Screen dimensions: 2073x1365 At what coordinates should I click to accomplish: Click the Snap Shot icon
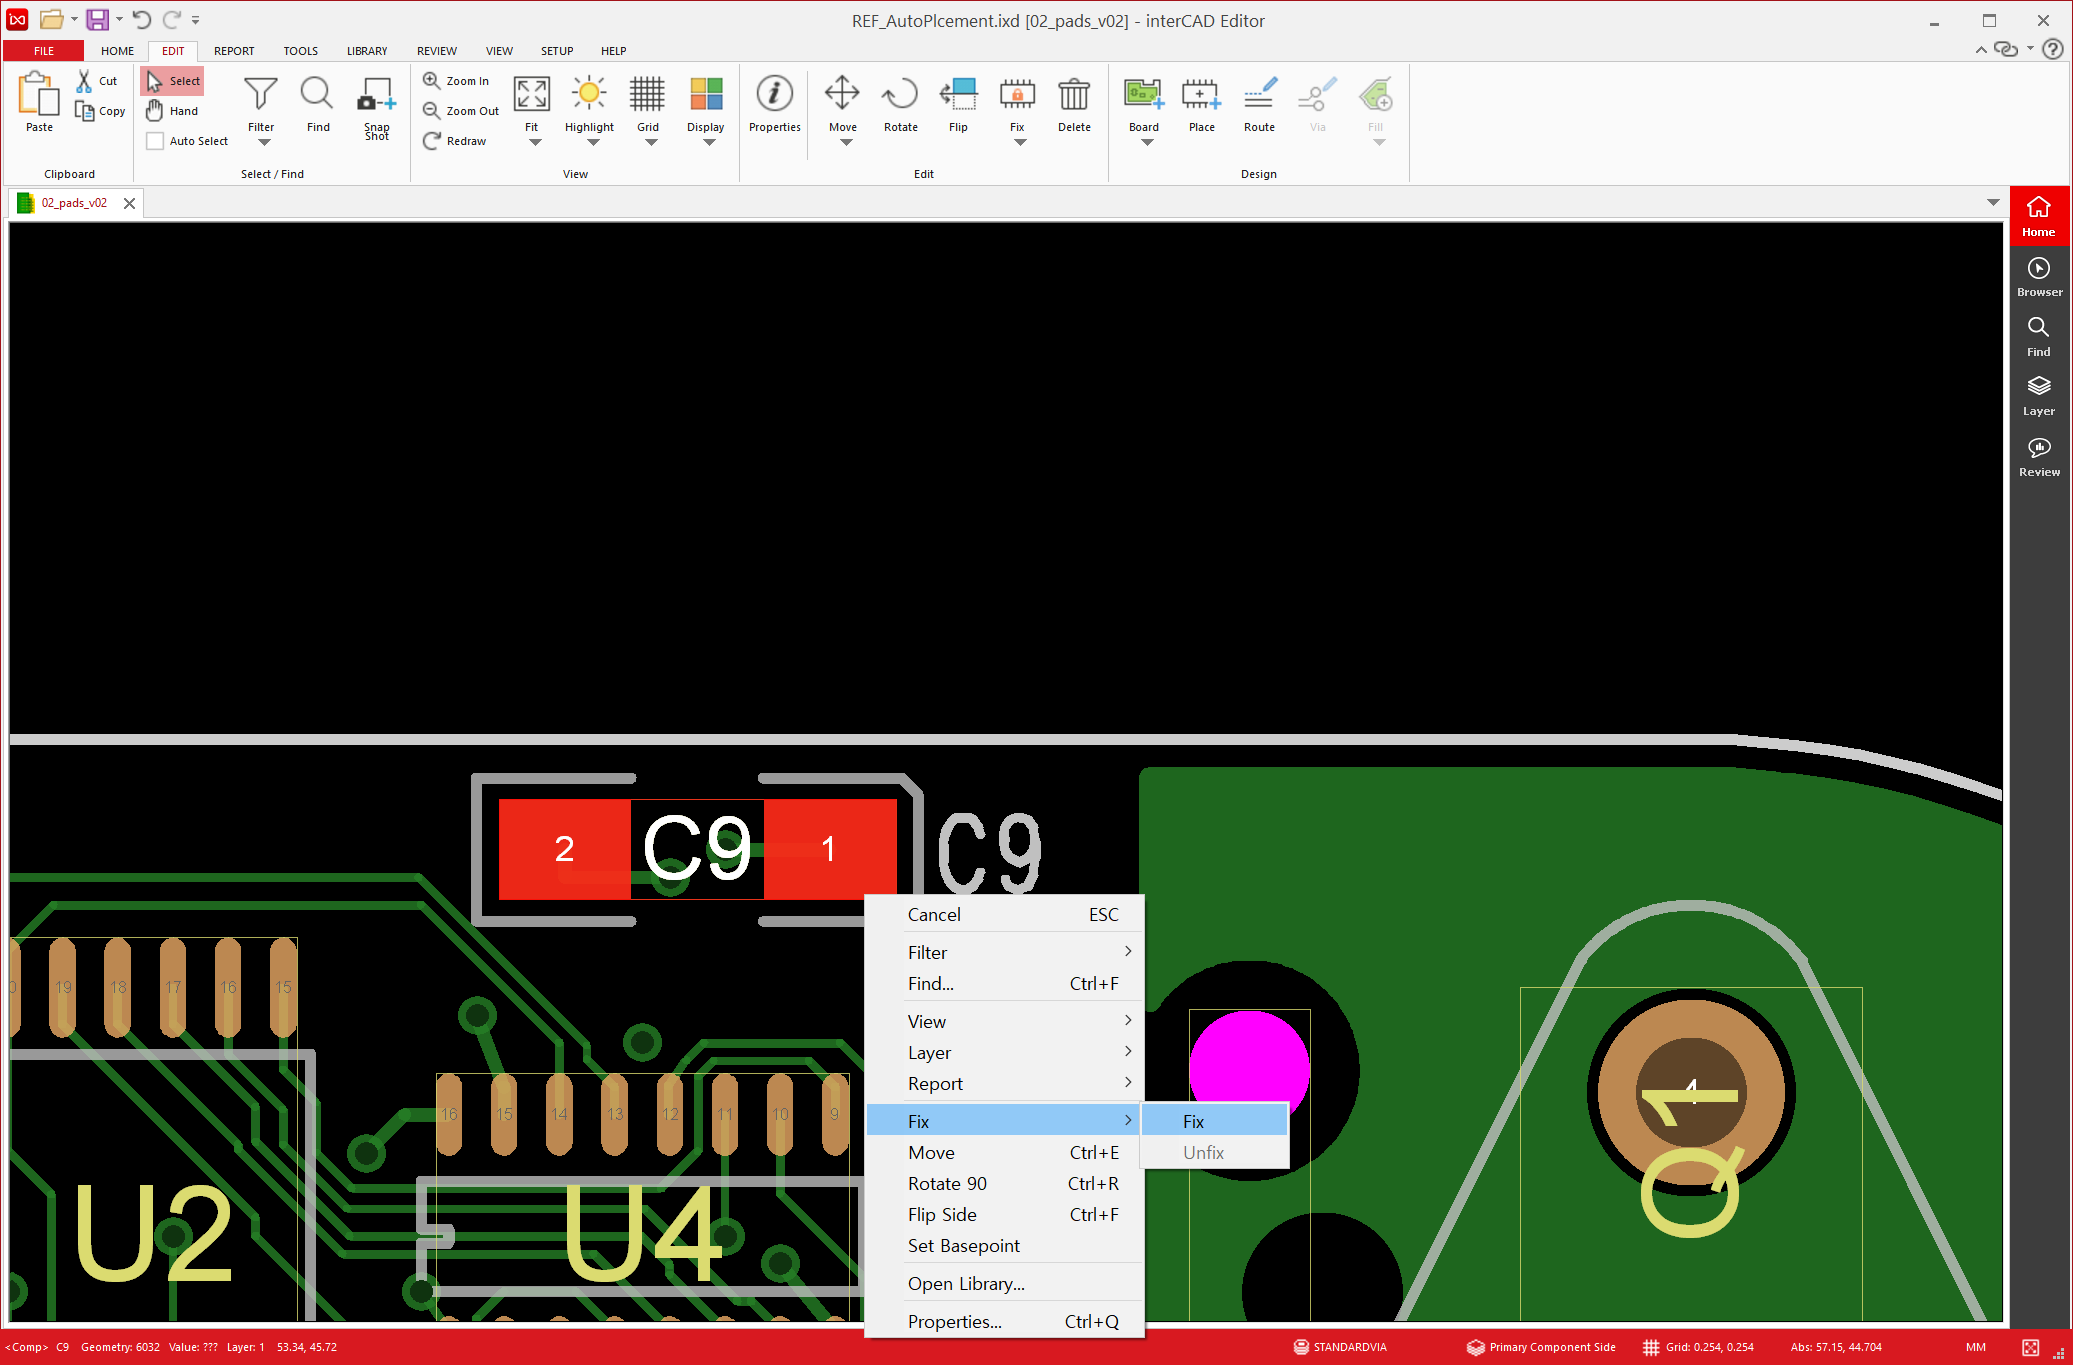coord(376,96)
